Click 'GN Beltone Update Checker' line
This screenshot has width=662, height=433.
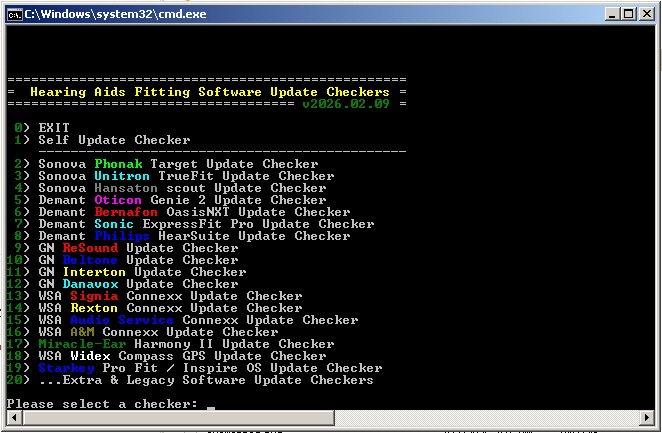point(122,260)
